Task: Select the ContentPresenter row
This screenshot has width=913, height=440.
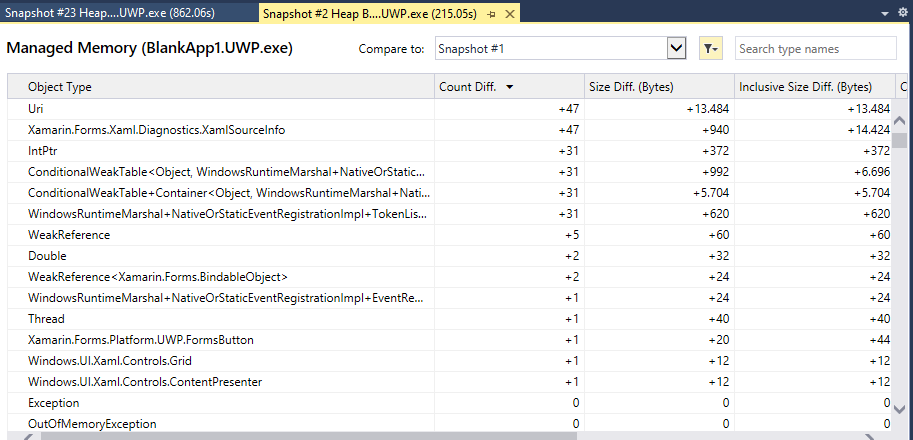Action: [448, 382]
